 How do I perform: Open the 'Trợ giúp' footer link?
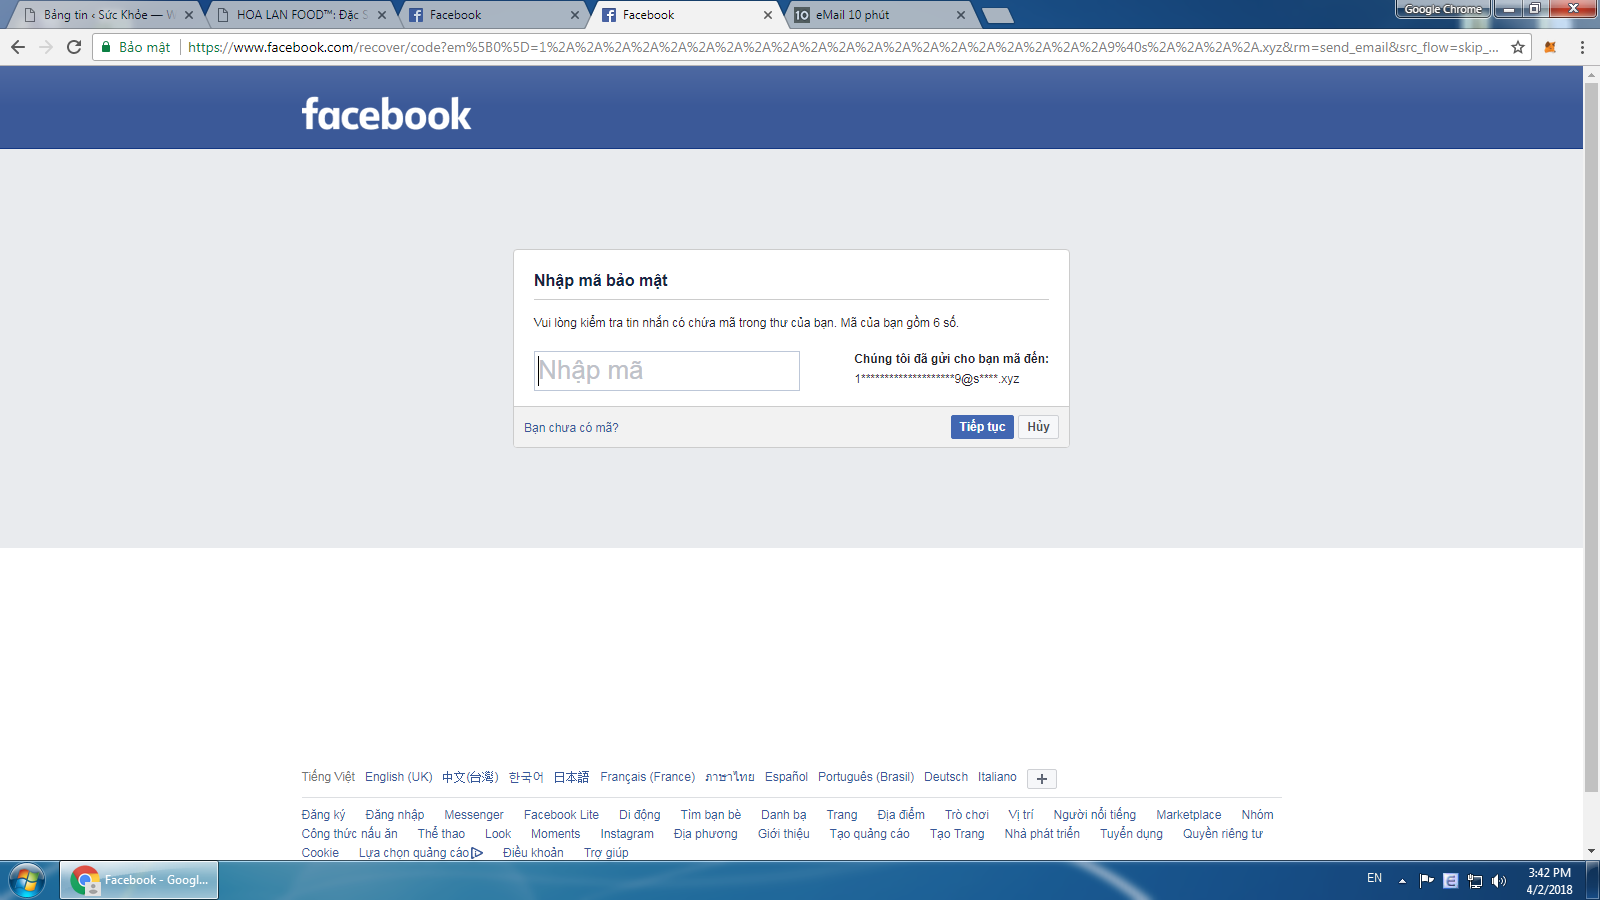[606, 853]
